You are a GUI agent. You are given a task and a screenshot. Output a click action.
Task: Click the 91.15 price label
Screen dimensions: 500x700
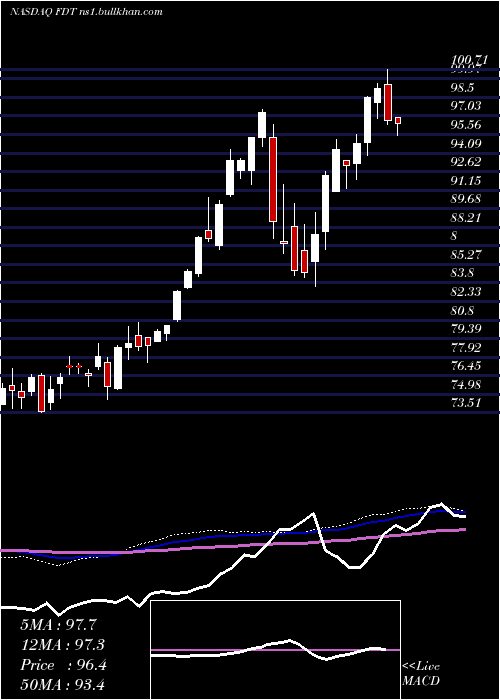pyautogui.click(x=466, y=180)
